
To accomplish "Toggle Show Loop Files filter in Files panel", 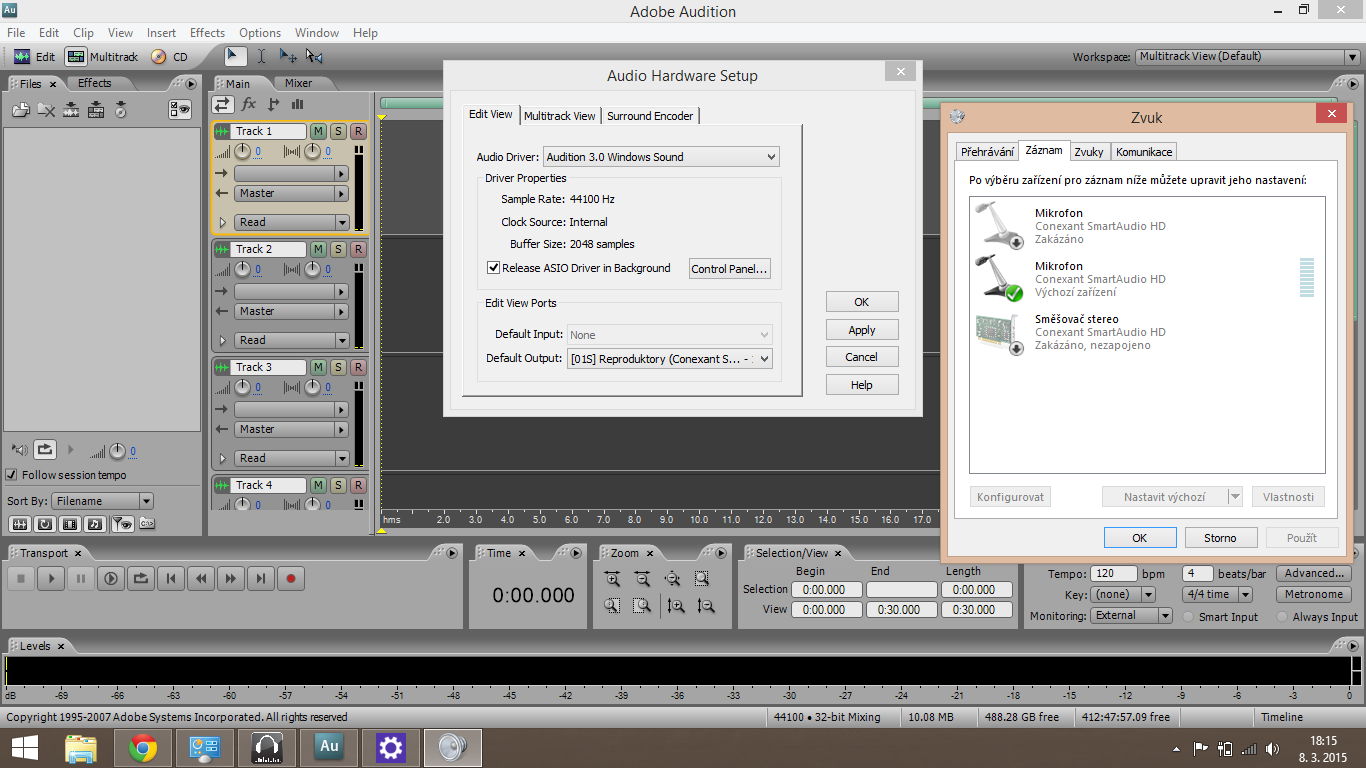I will (x=45, y=524).
